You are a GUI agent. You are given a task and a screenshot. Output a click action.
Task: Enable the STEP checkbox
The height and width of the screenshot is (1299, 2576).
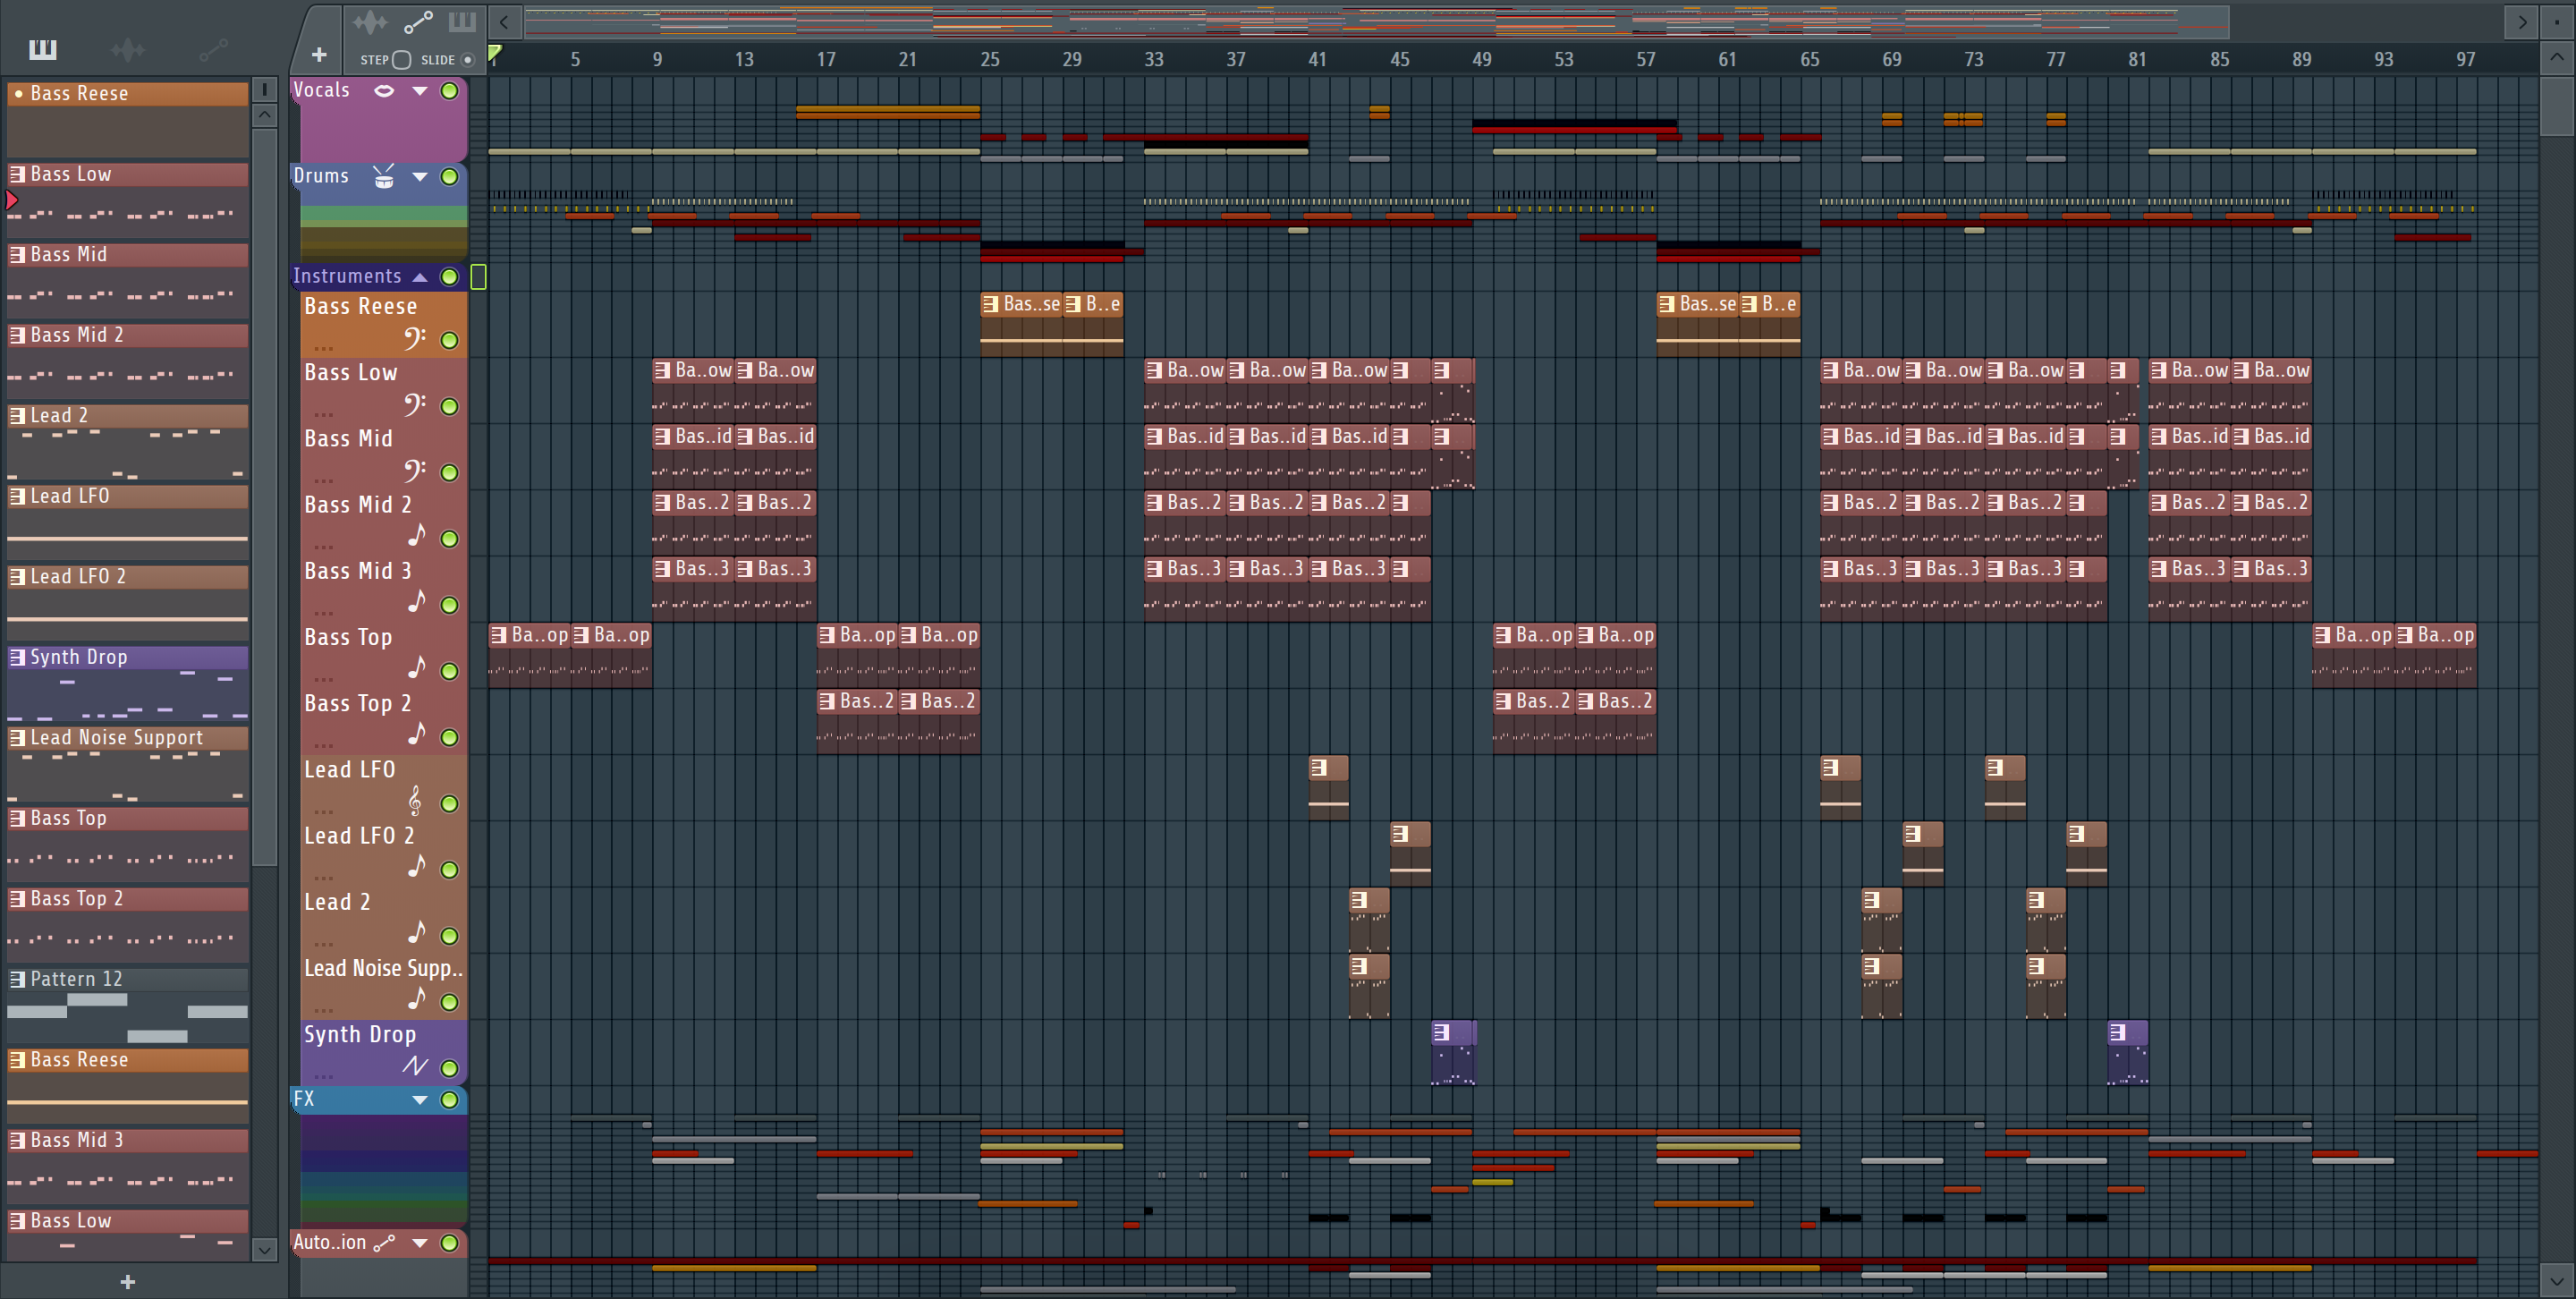(x=402, y=60)
